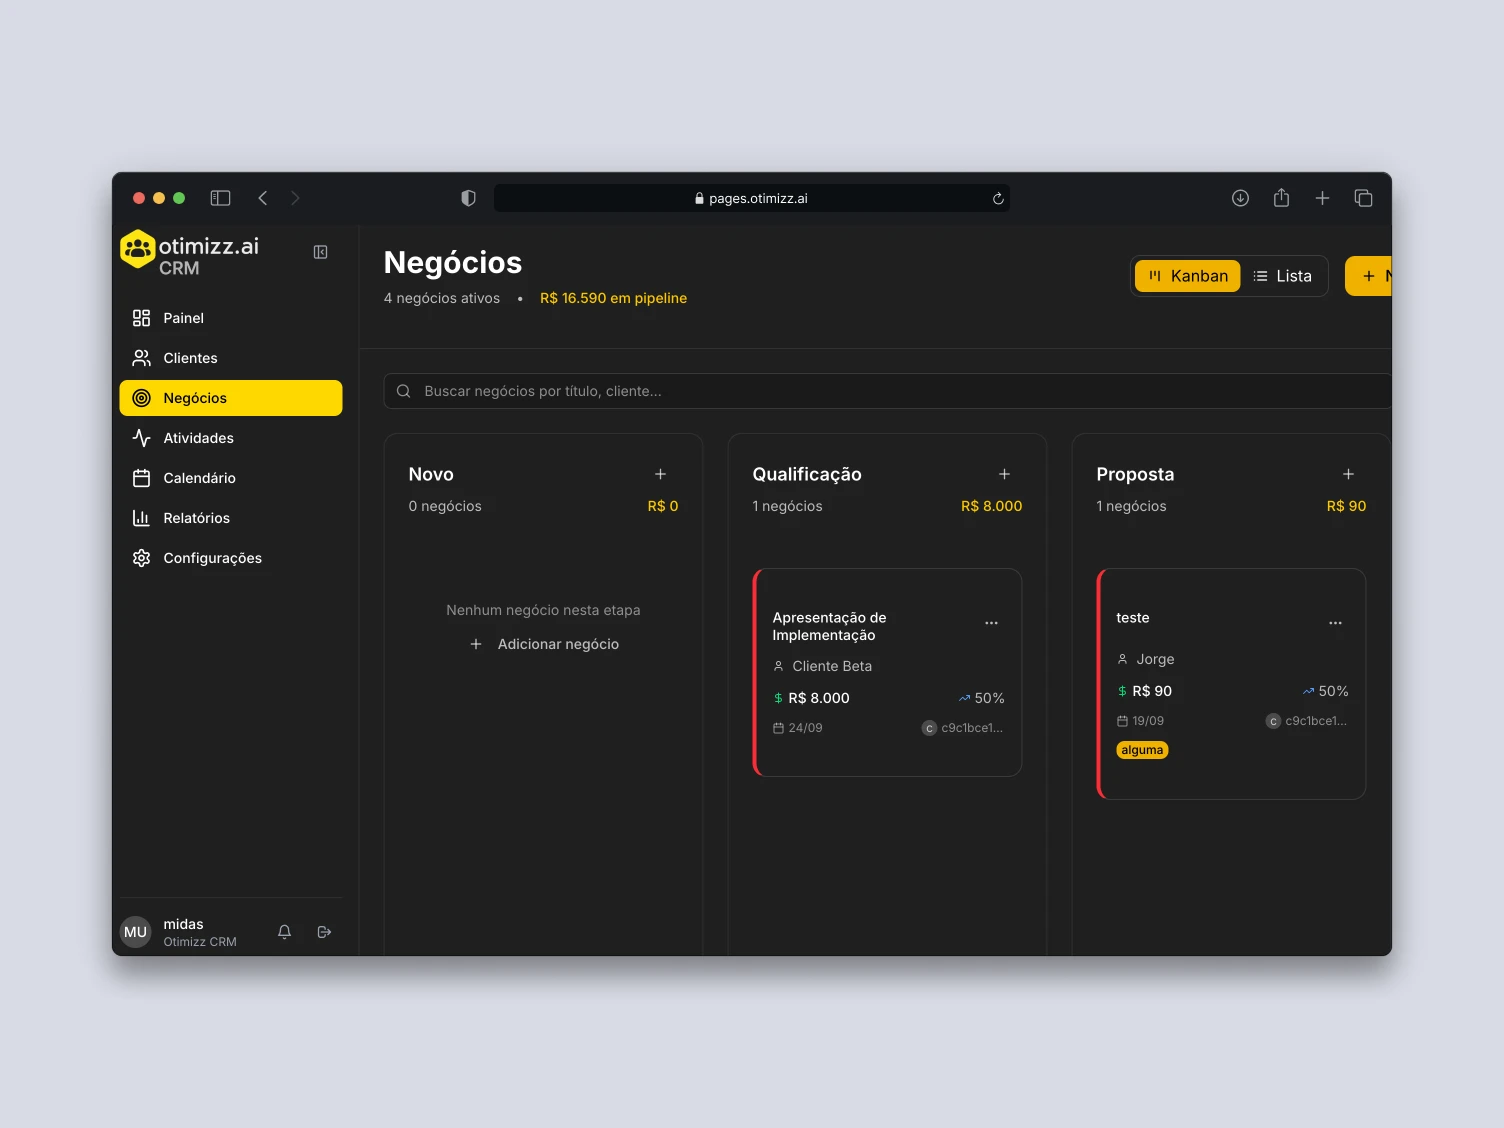Switch to Kanban view
This screenshot has width=1504, height=1128.
click(x=1187, y=276)
